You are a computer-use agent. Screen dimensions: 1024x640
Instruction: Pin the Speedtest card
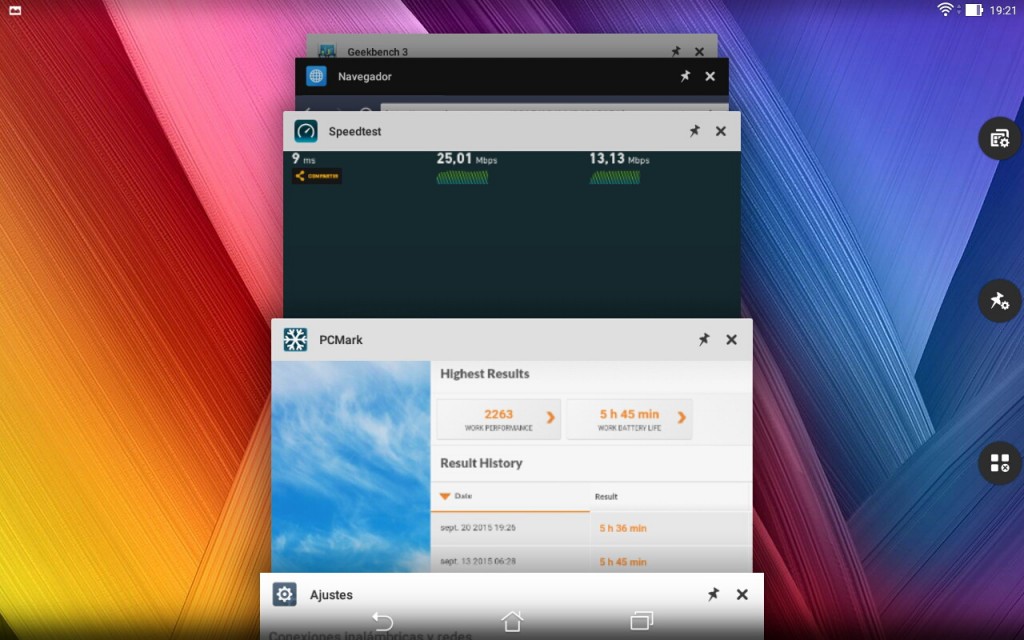(695, 131)
